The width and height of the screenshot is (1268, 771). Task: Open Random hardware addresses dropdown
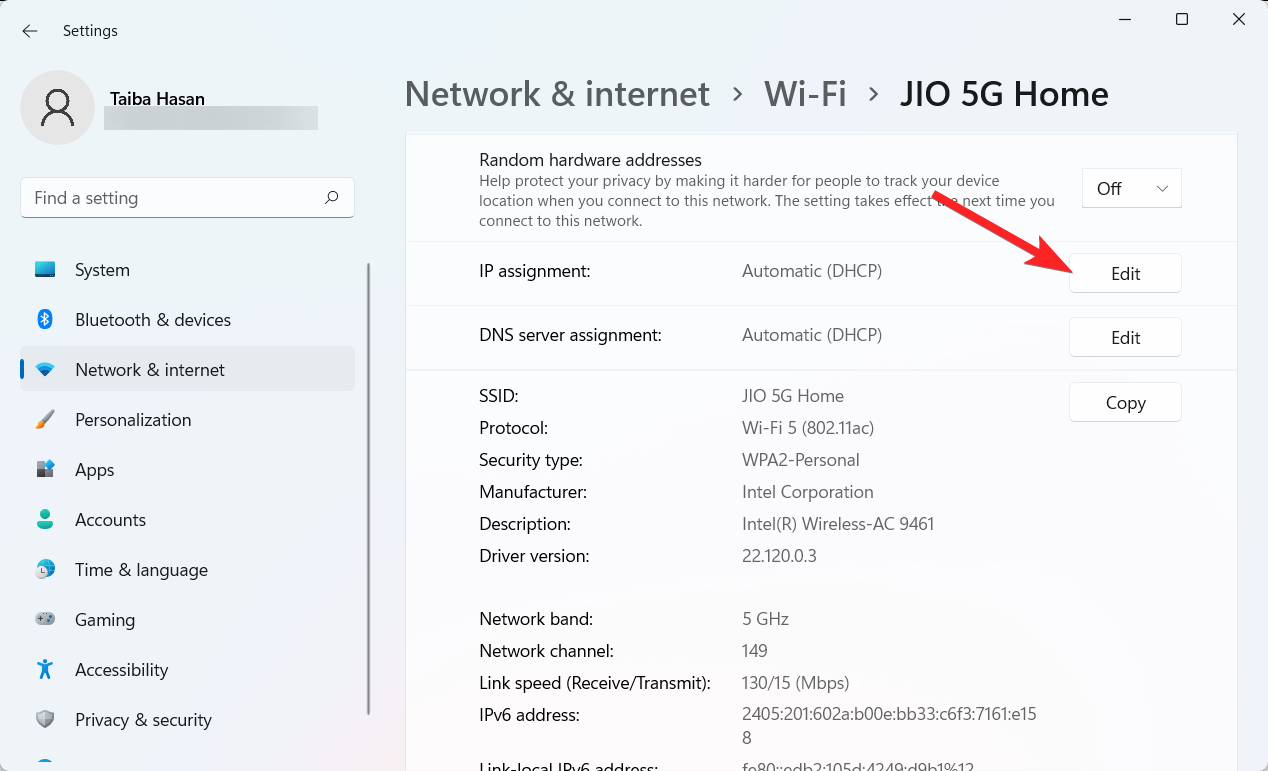(x=1131, y=188)
